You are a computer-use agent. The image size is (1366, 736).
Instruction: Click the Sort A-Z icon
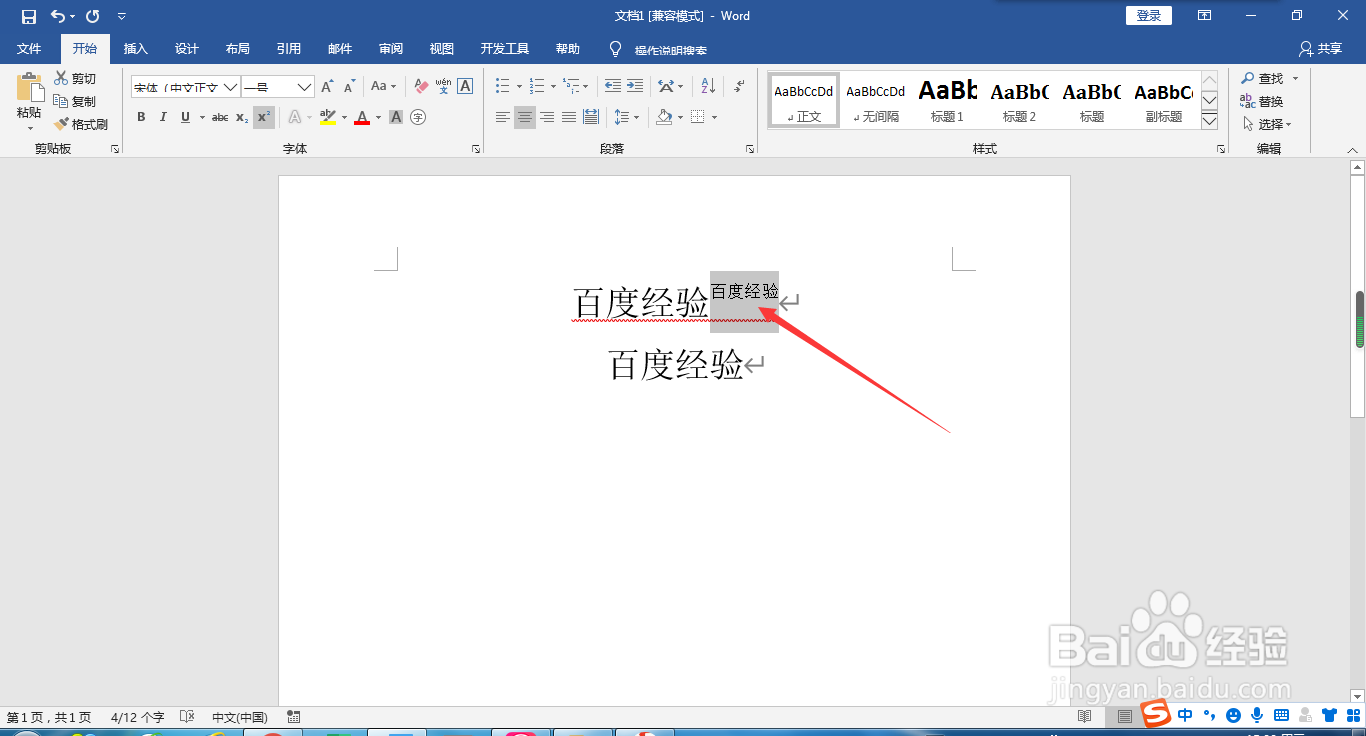pyautogui.click(x=707, y=87)
